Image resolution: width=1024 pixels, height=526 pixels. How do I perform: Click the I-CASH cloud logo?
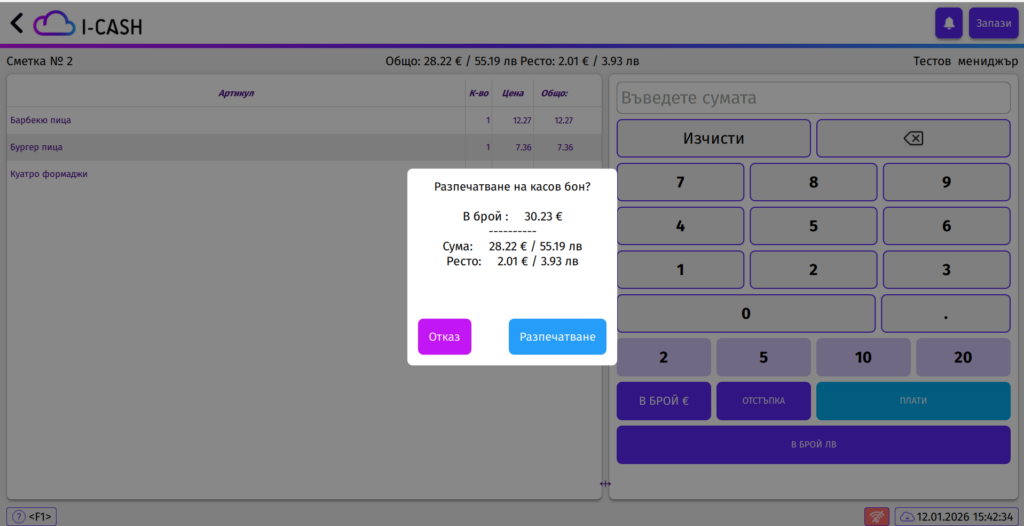88,24
